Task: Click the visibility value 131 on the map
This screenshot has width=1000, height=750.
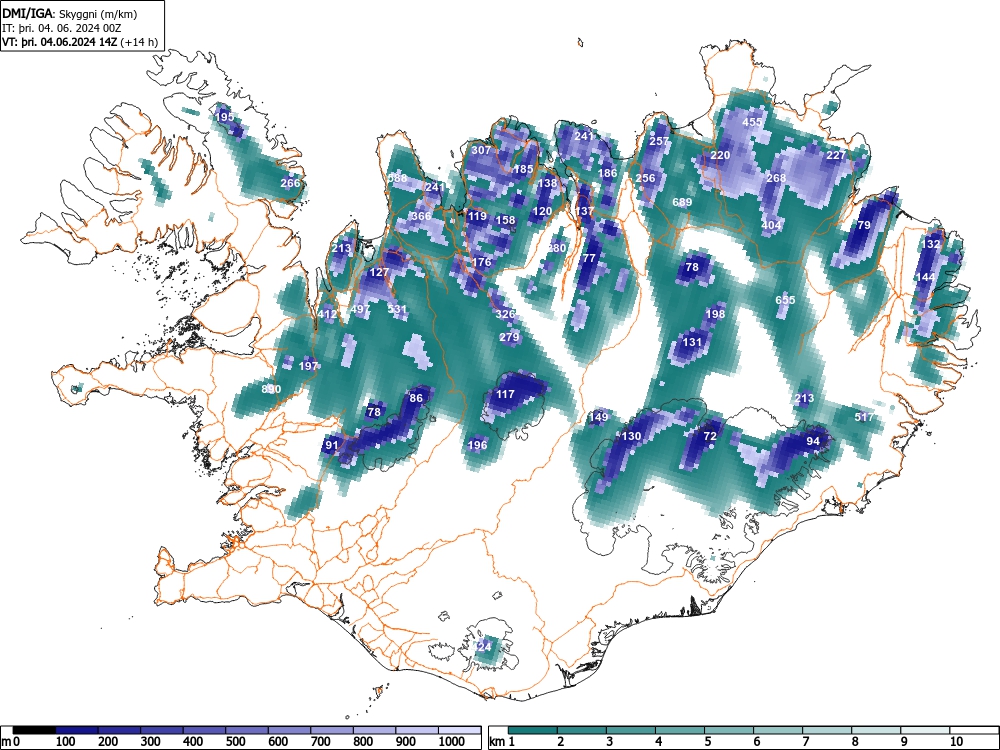Action: pos(692,342)
